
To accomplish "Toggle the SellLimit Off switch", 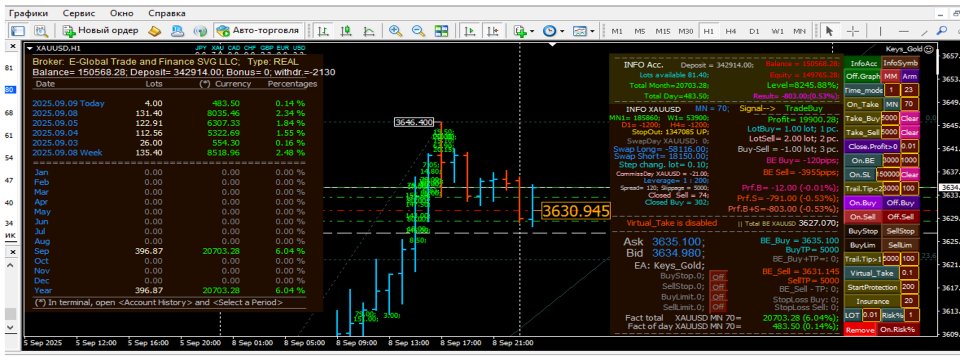I will click(x=718, y=307).
